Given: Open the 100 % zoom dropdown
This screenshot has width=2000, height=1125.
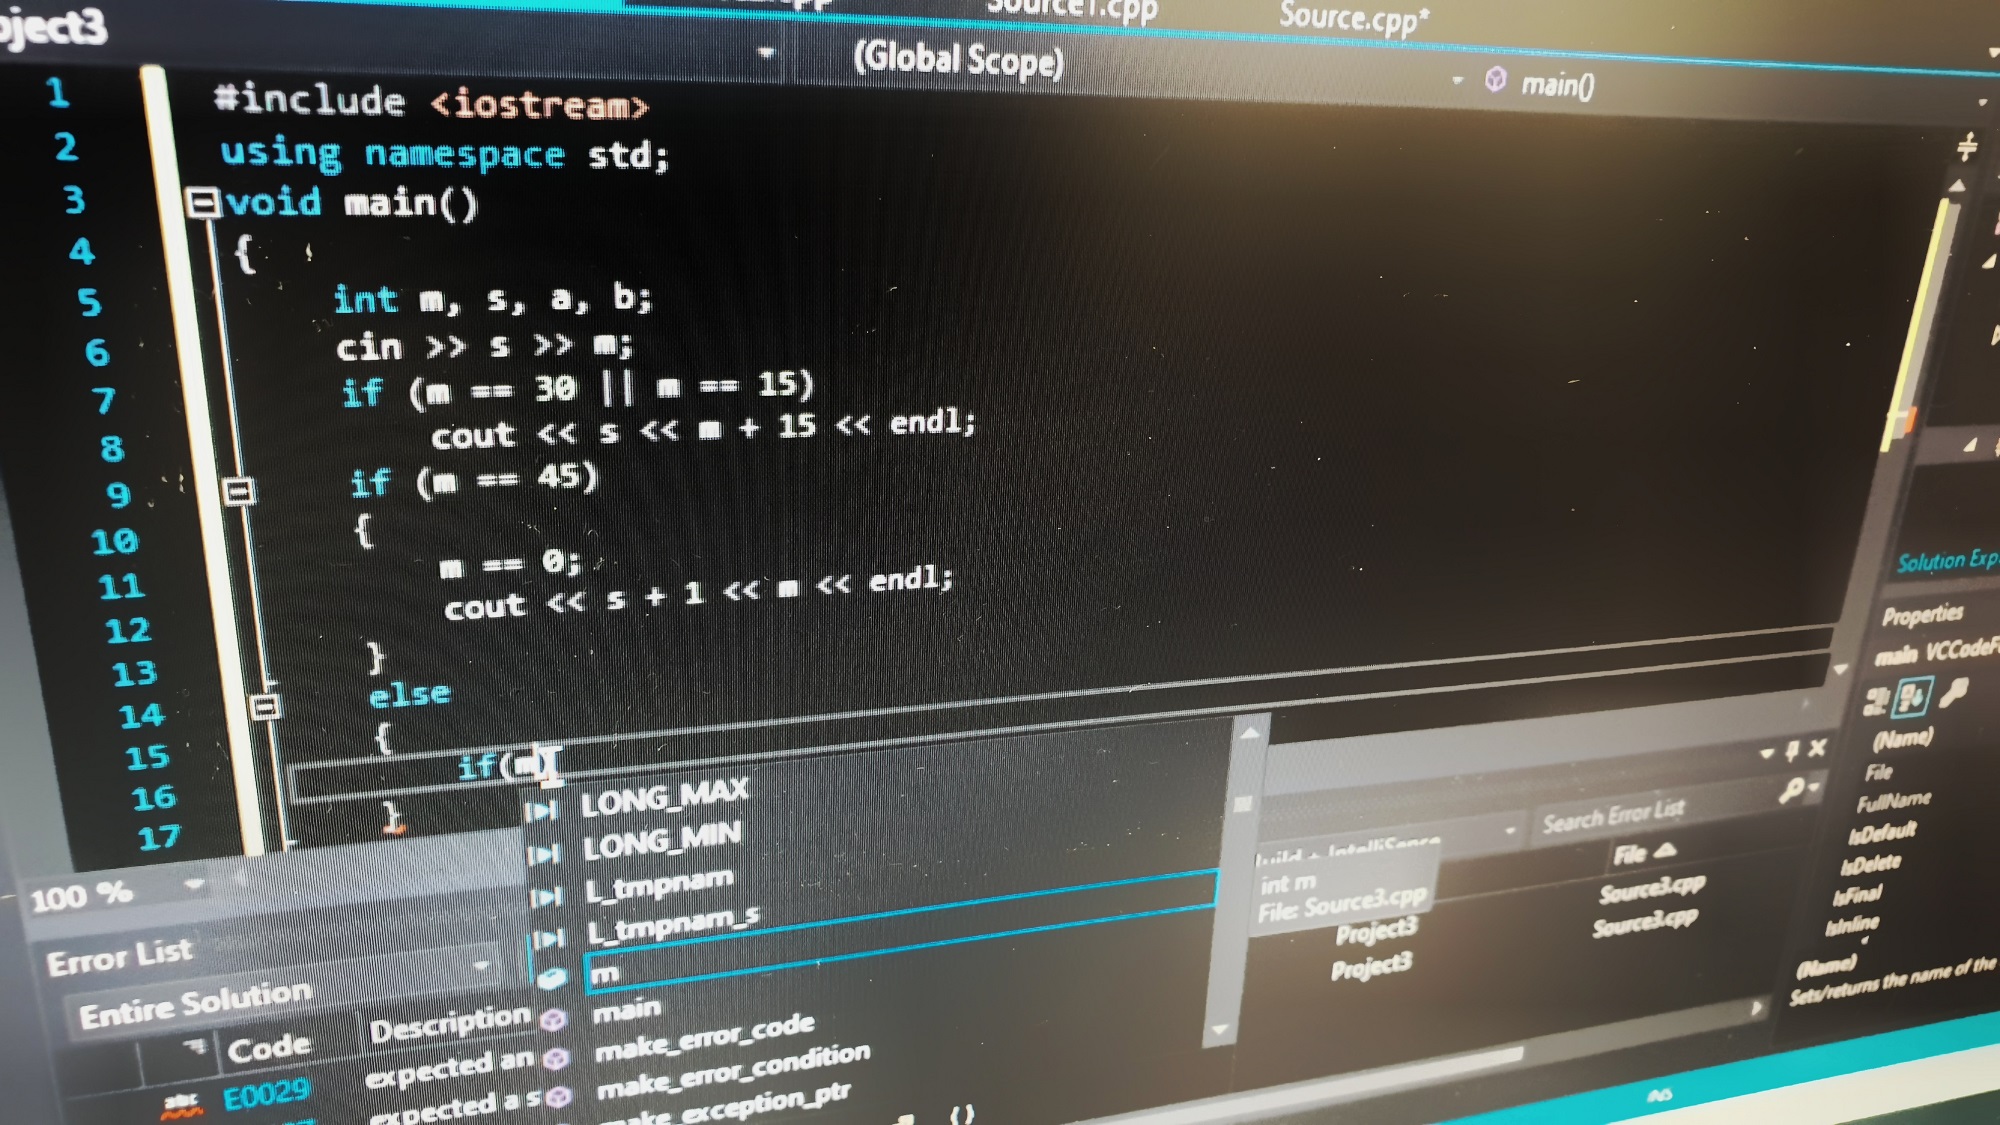Looking at the screenshot, I should point(194,885).
